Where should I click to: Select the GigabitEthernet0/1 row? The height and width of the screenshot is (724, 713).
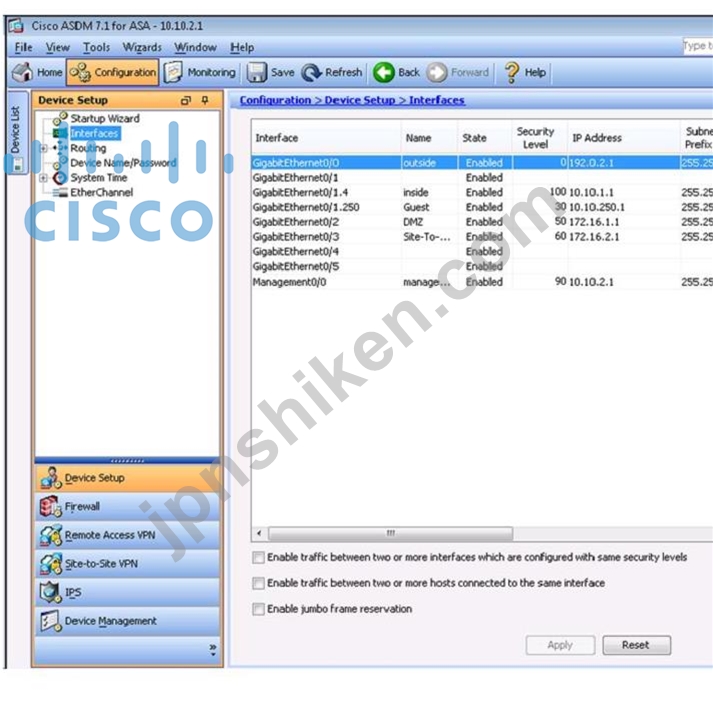[x=482, y=178]
